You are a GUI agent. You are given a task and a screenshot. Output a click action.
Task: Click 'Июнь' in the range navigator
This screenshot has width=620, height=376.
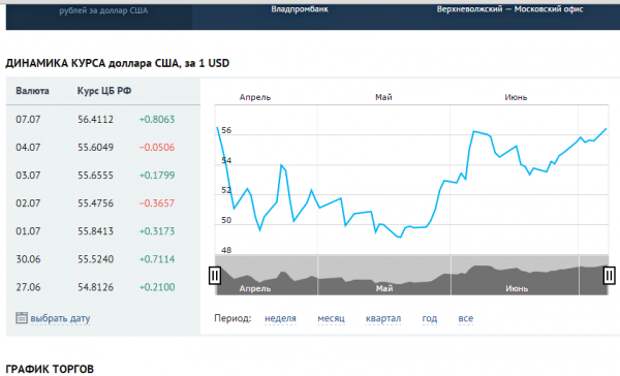click(x=516, y=289)
